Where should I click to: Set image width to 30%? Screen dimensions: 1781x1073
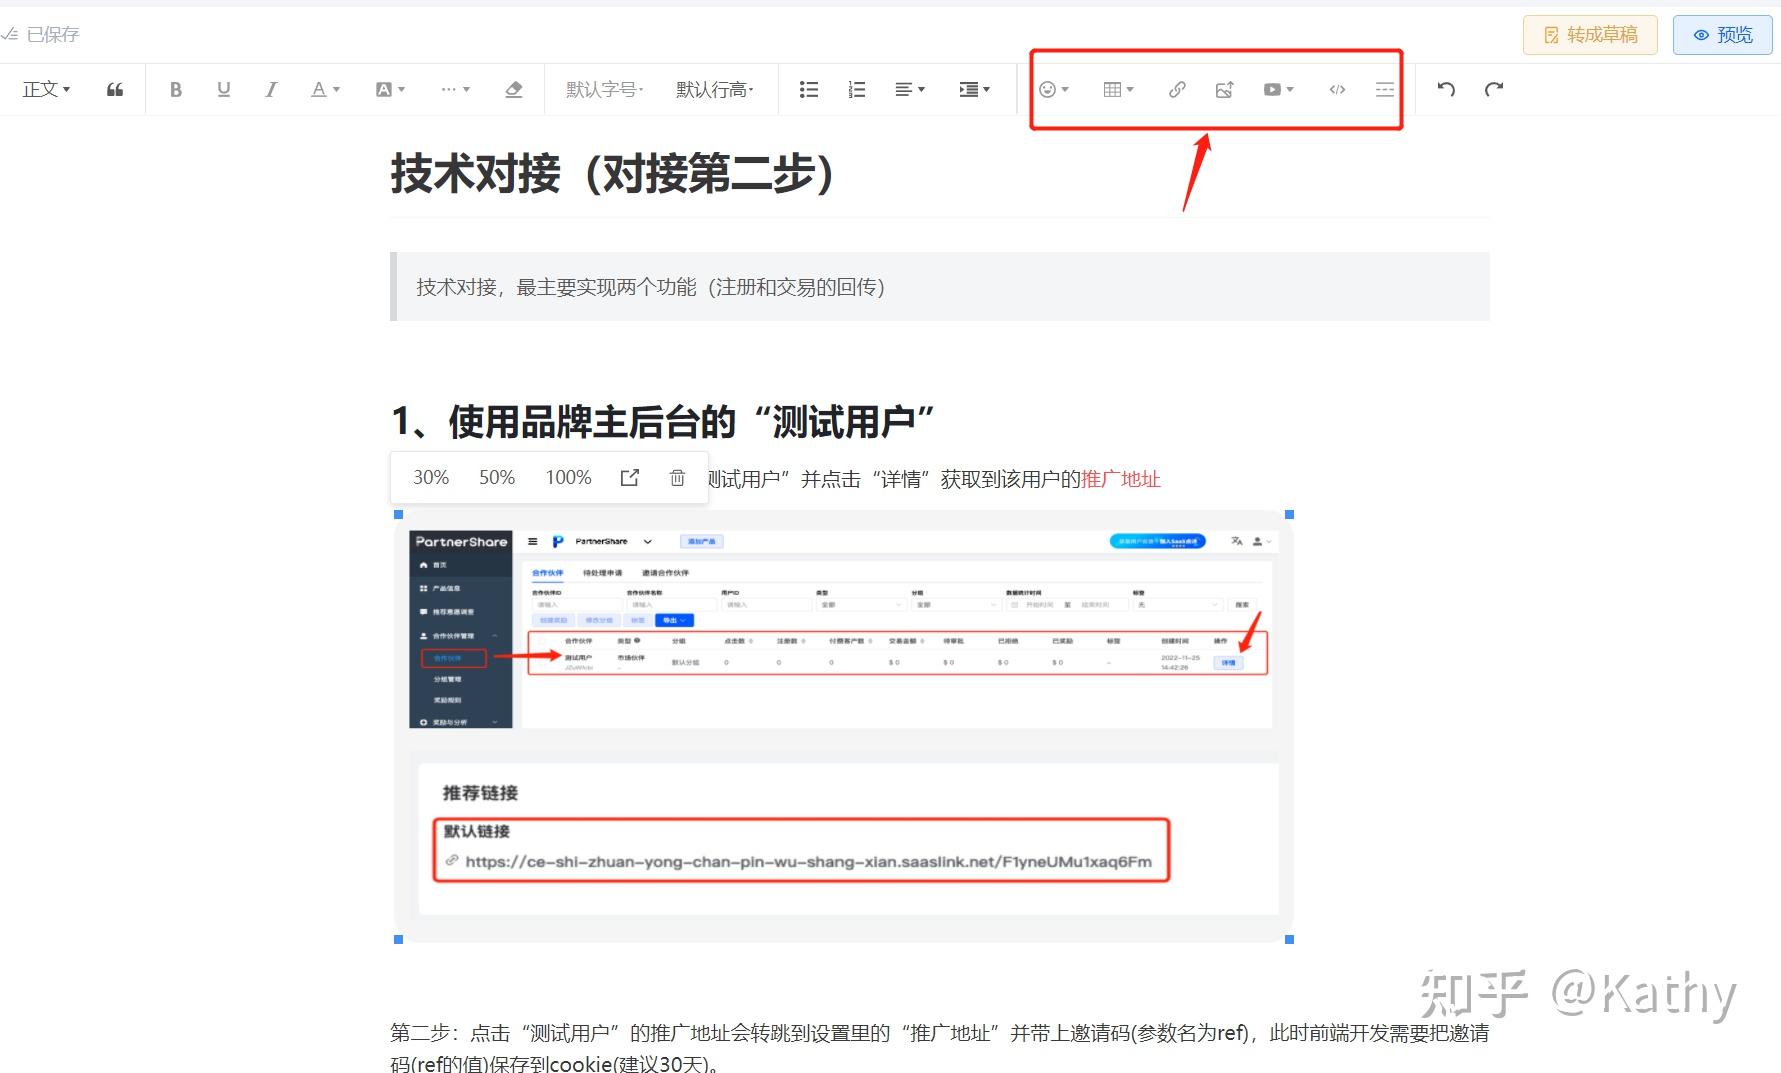pyautogui.click(x=431, y=478)
